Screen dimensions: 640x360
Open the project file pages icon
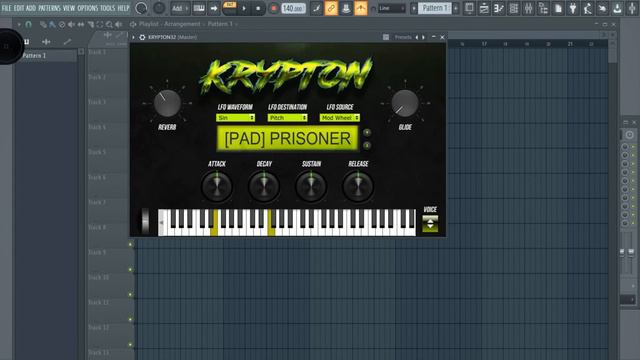pos(558,8)
